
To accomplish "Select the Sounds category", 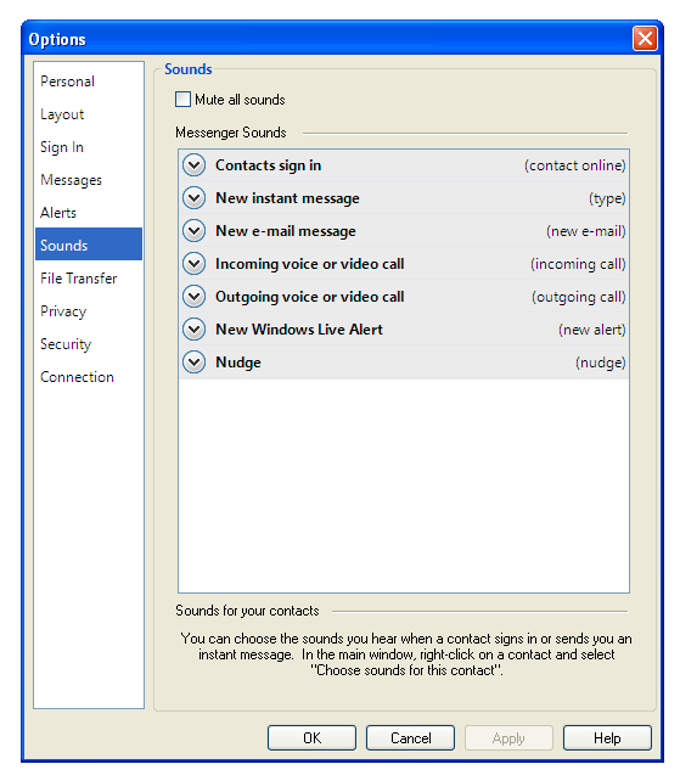I will coord(88,244).
